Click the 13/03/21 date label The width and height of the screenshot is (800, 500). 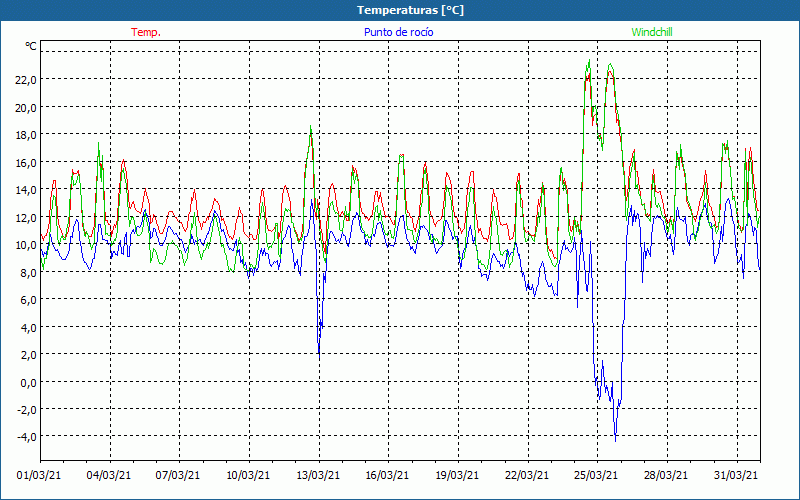click(318, 475)
